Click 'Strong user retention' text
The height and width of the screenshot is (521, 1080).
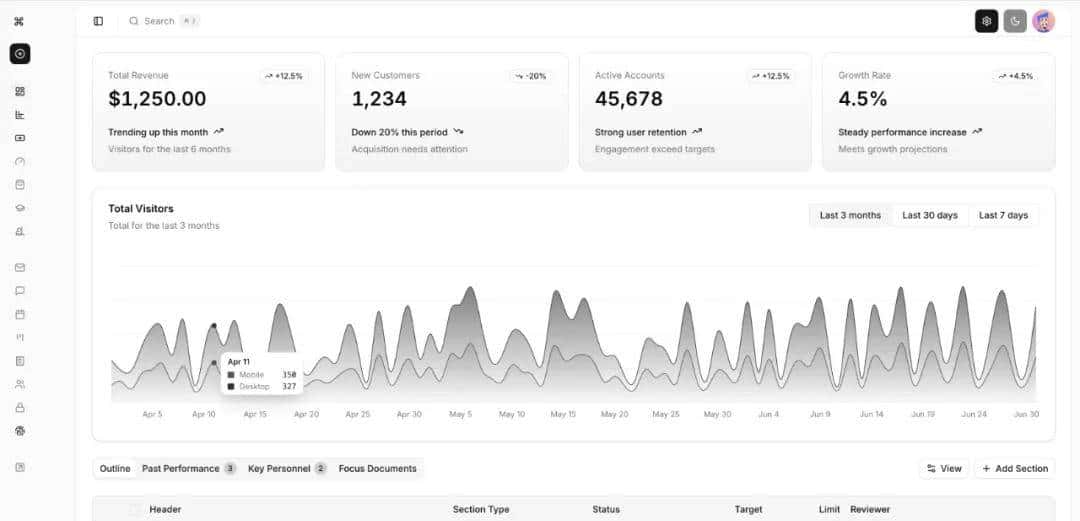pos(641,132)
